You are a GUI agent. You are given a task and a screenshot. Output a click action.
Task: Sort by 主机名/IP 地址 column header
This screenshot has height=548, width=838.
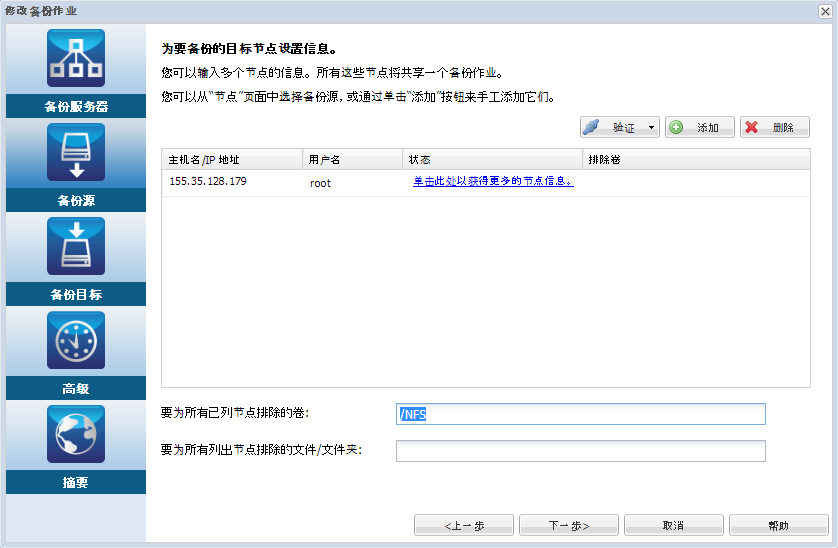(232, 159)
